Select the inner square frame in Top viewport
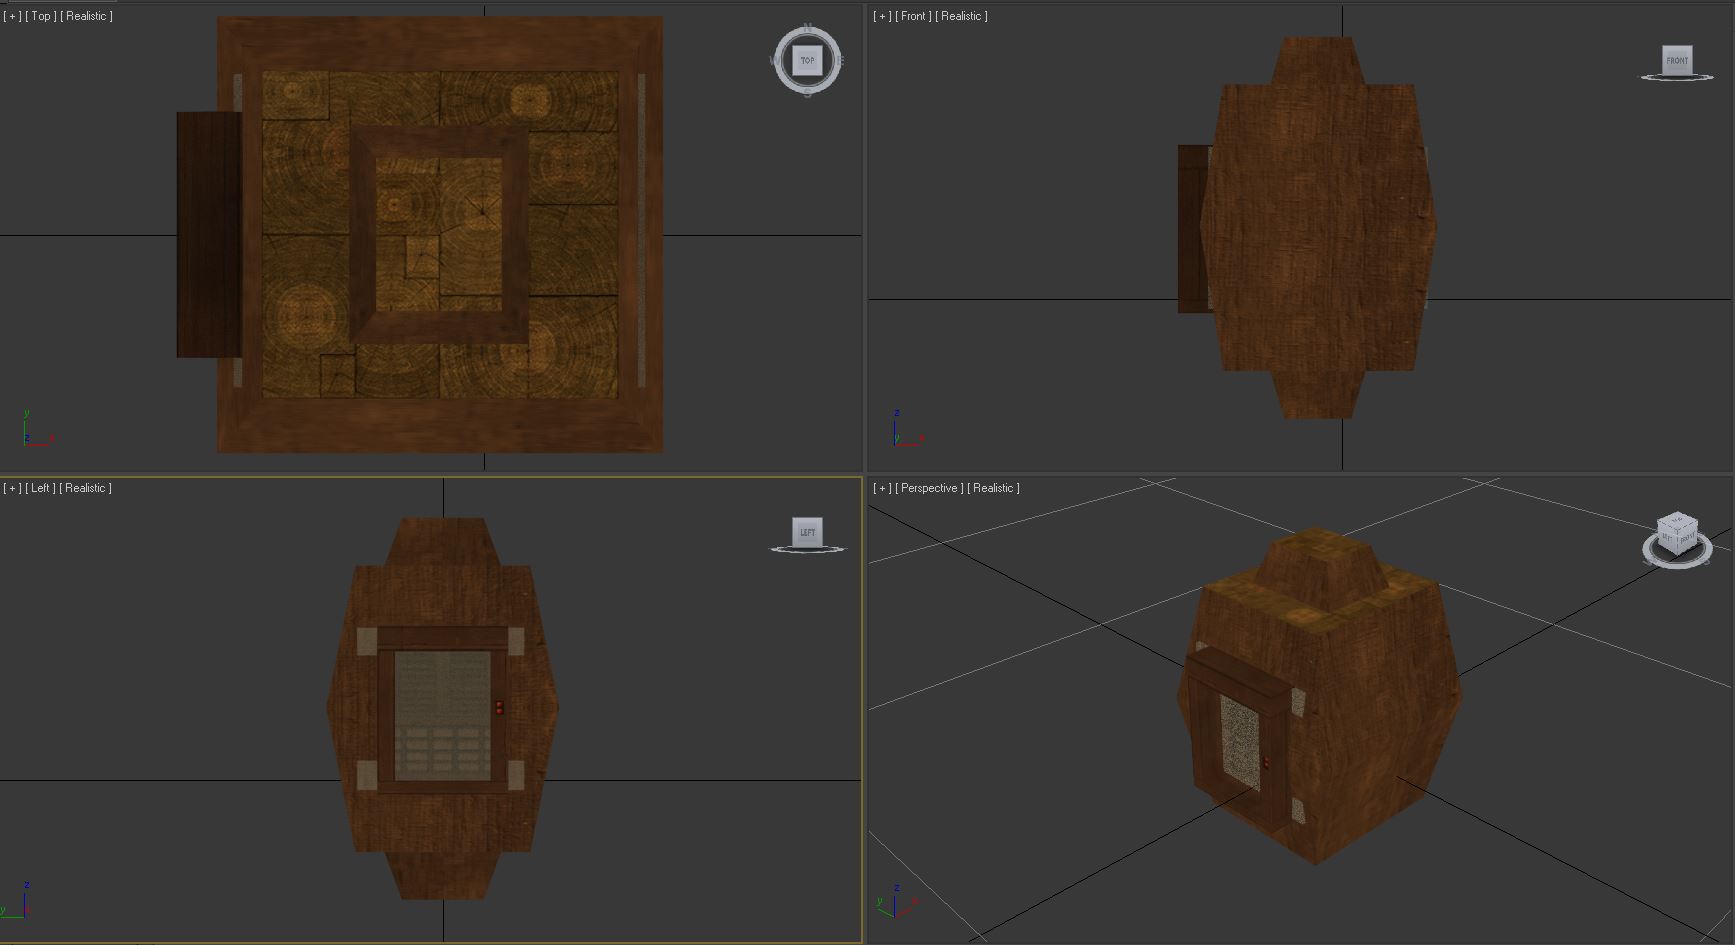 pos(439,236)
